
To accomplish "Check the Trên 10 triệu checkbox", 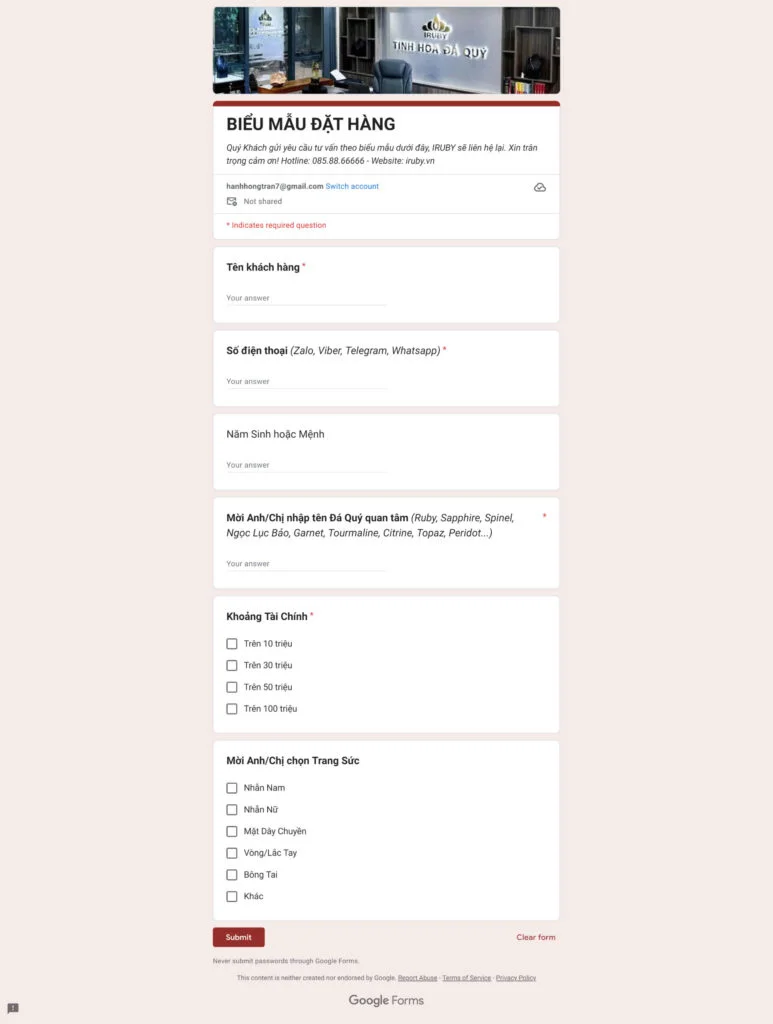I will point(232,644).
